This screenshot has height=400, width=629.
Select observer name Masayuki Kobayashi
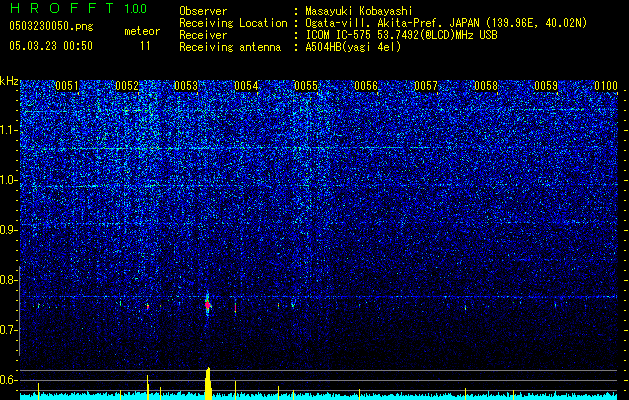point(359,11)
